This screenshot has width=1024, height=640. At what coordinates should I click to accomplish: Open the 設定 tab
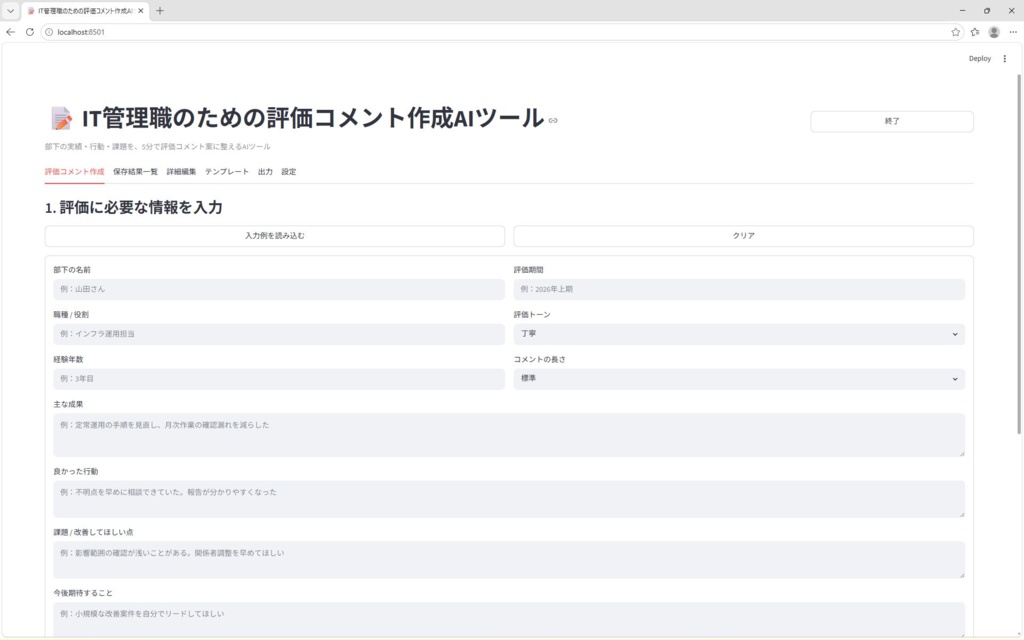point(289,172)
